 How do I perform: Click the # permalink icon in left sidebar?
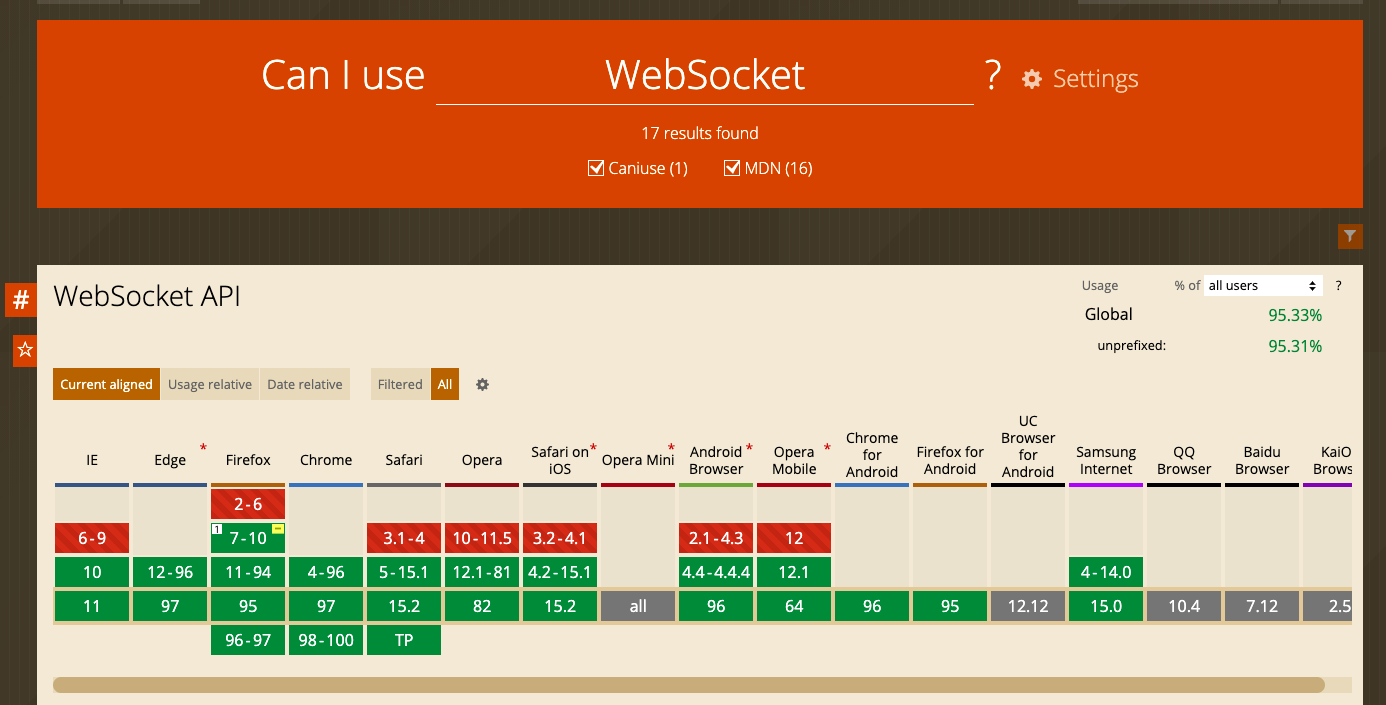tap(21, 299)
